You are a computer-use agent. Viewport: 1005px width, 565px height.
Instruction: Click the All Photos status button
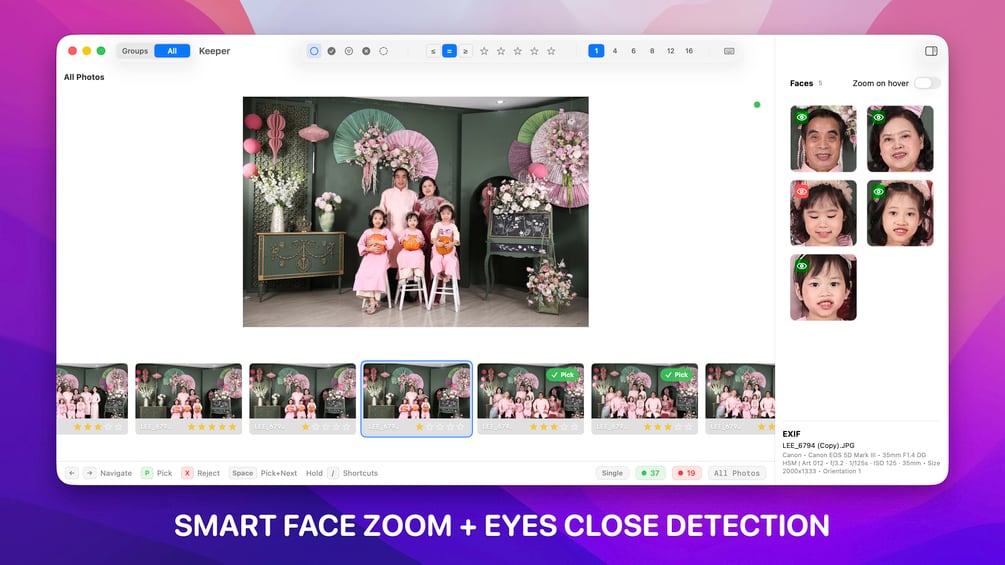pos(736,473)
